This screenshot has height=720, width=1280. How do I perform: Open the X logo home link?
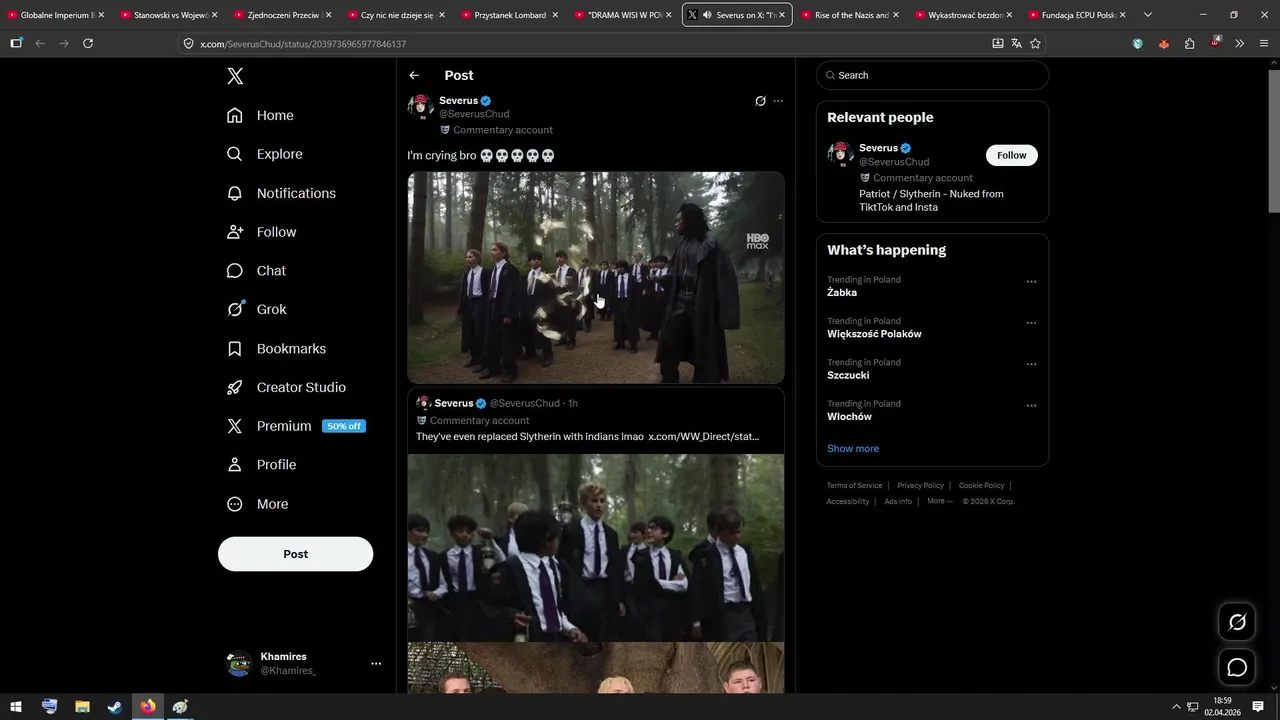pyautogui.click(x=235, y=76)
